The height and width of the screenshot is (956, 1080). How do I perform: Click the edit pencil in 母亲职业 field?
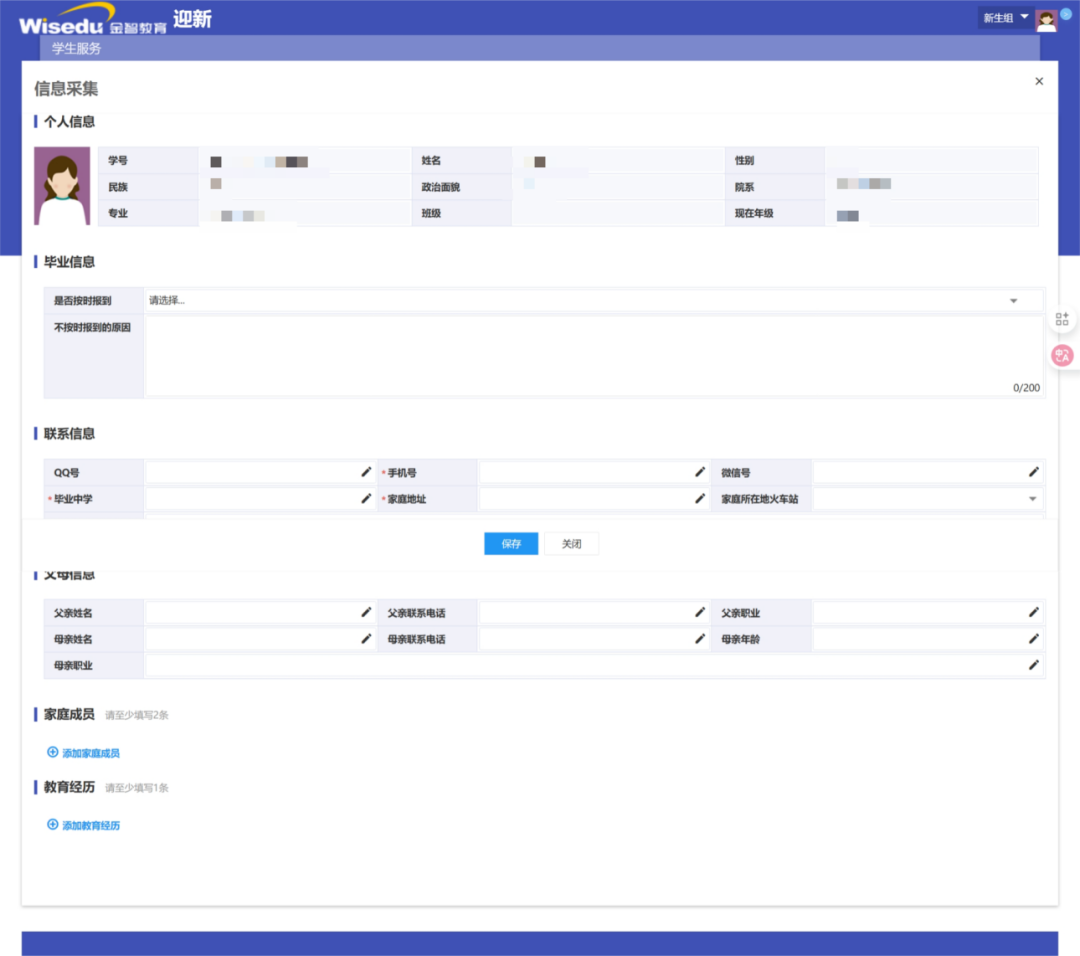pos(1034,665)
